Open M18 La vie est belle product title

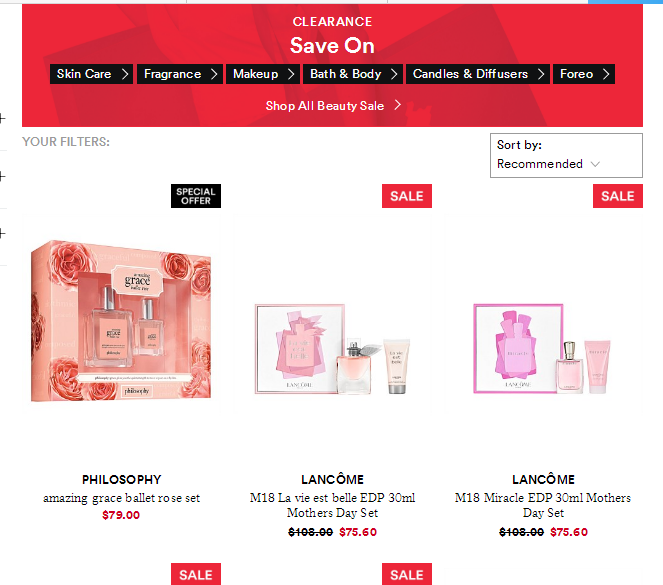[x=332, y=505]
